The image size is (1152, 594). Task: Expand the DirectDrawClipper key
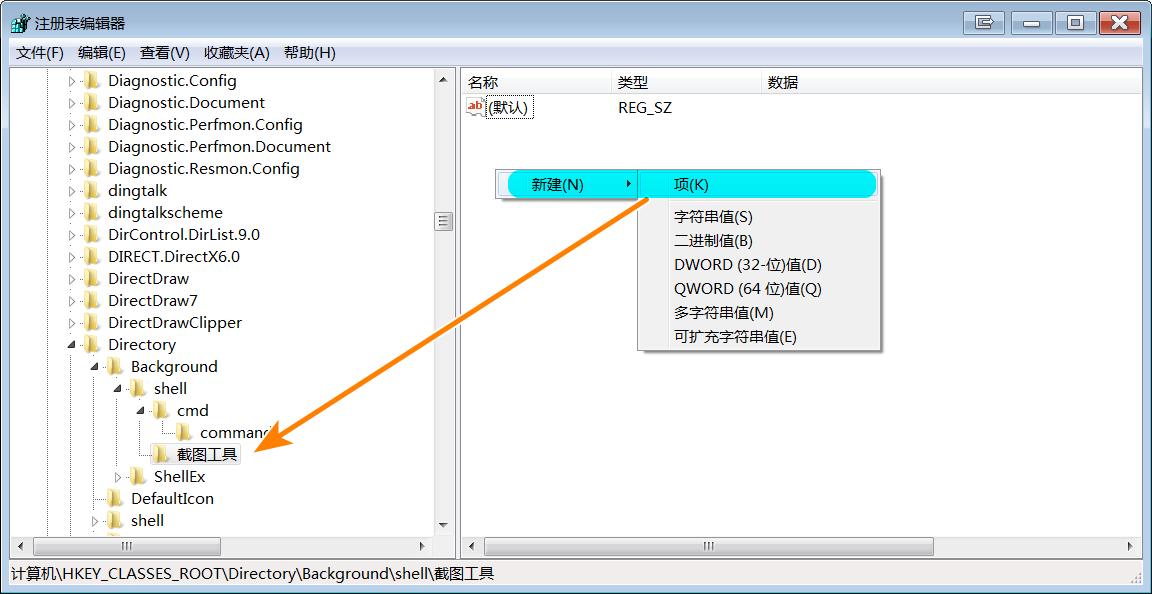point(72,323)
